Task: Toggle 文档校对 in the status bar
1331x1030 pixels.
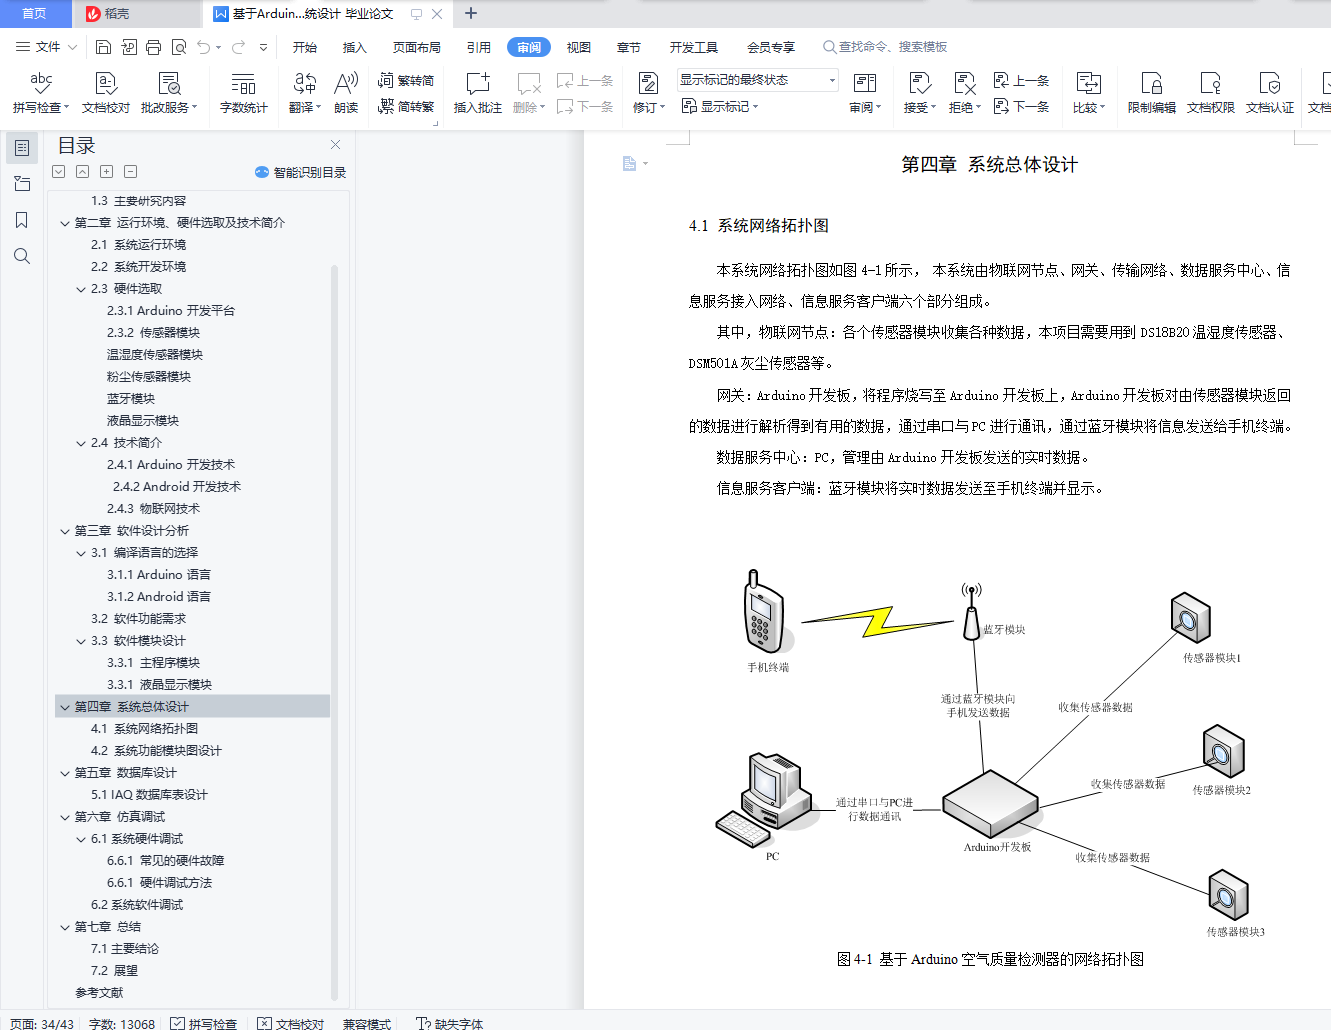Action: pos(291,1023)
